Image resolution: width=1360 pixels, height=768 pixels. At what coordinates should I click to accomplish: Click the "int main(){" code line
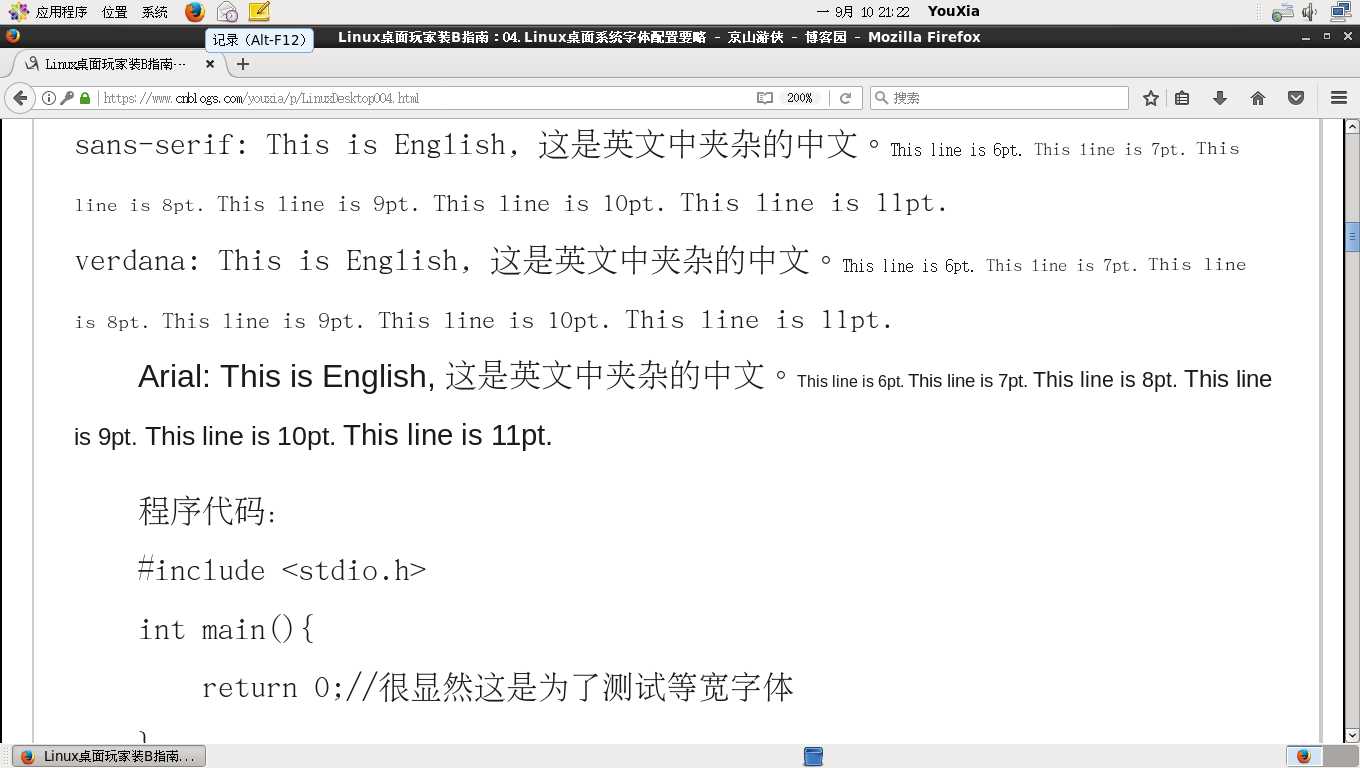pyautogui.click(x=227, y=629)
